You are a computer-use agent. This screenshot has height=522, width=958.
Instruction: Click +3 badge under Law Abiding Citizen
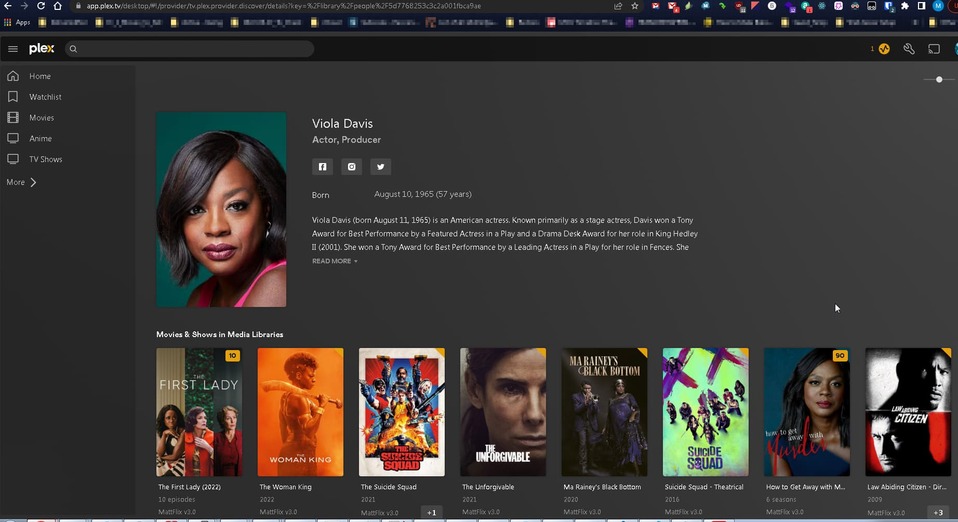click(x=938, y=512)
